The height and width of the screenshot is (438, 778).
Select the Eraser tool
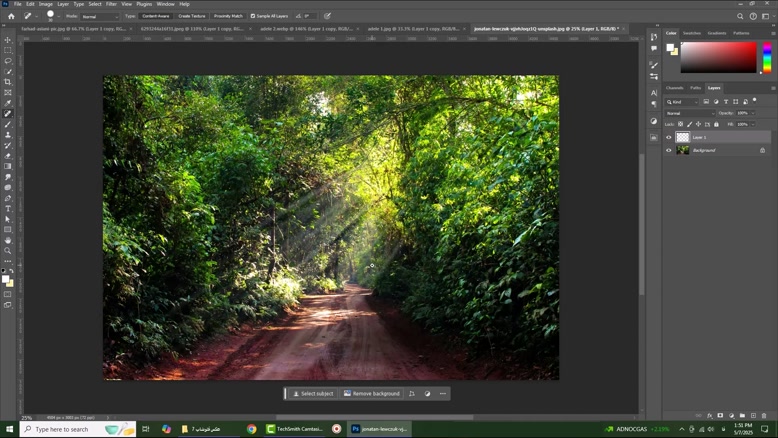7,156
